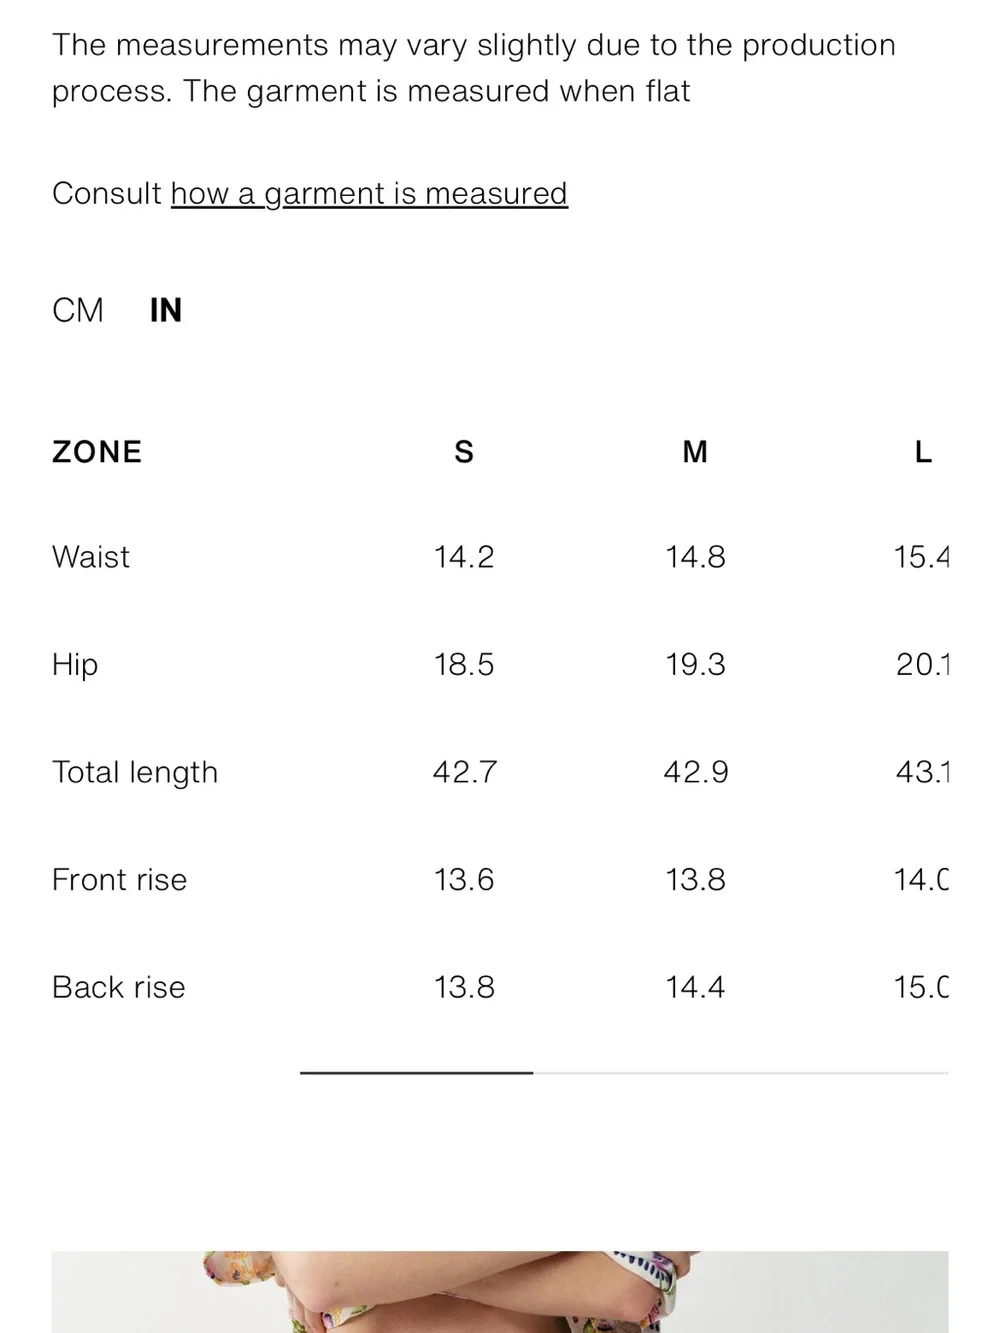Open the model photo below the table
This screenshot has width=1000, height=1333.
tap(500, 1291)
